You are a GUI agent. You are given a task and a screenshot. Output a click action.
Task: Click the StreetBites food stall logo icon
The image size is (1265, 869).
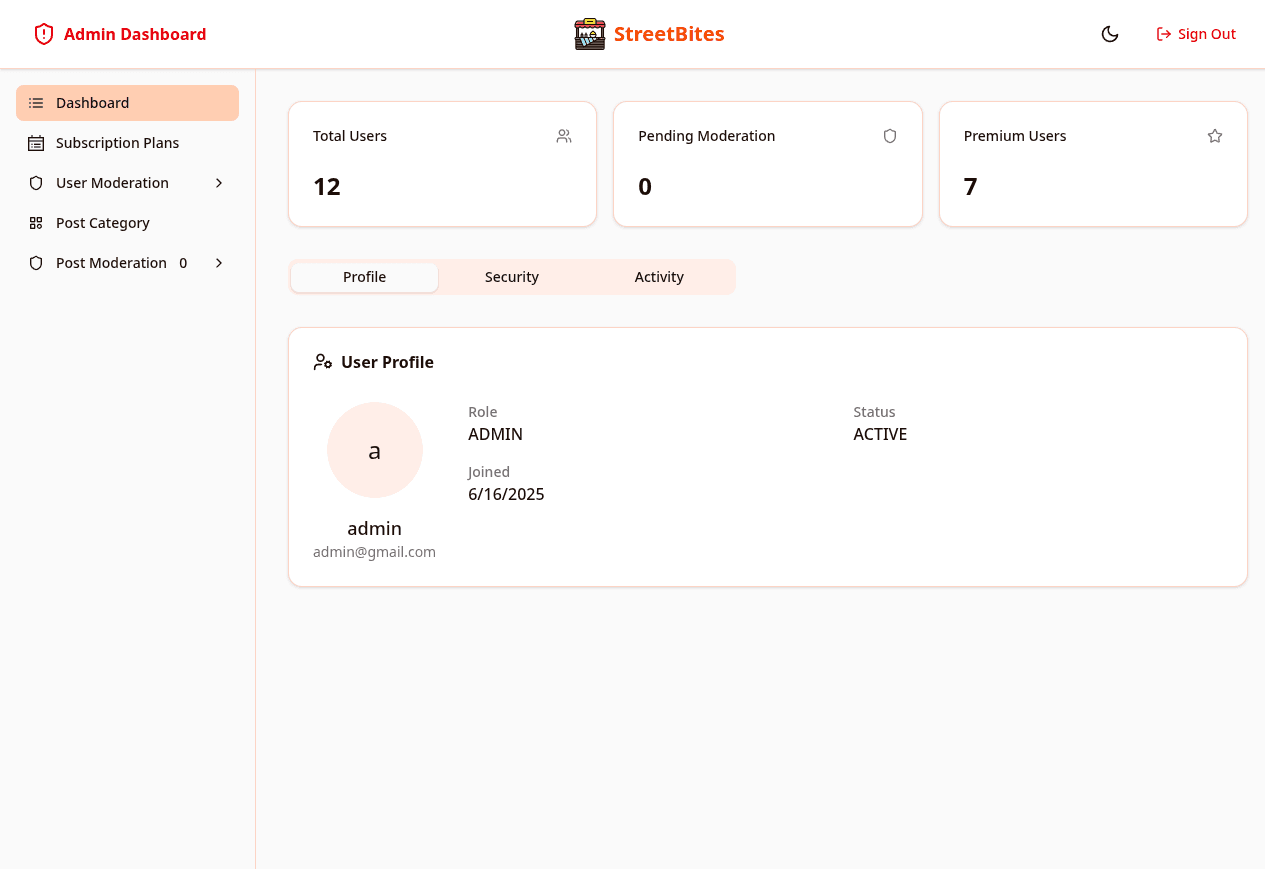(590, 34)
